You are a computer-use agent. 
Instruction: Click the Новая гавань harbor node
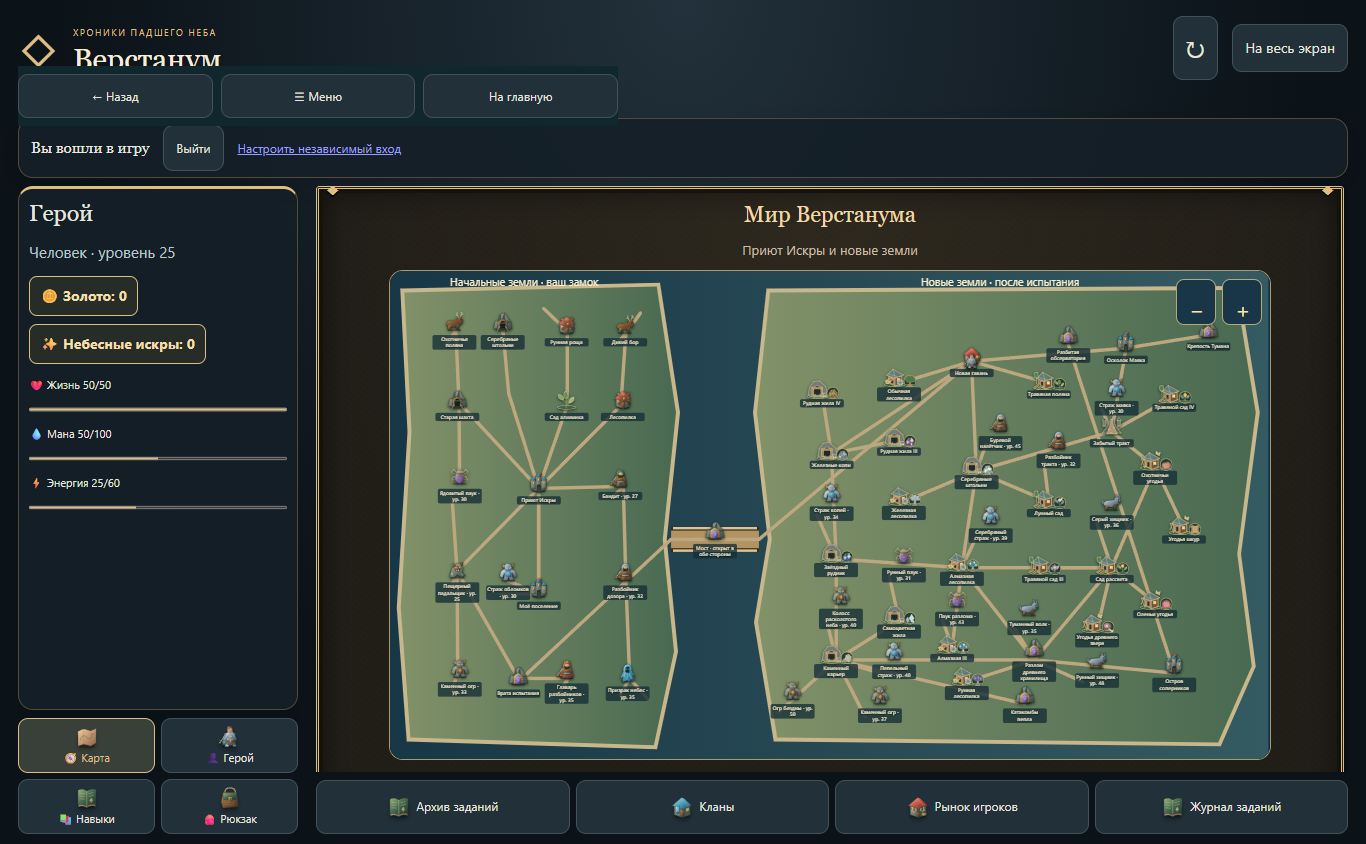971,358
